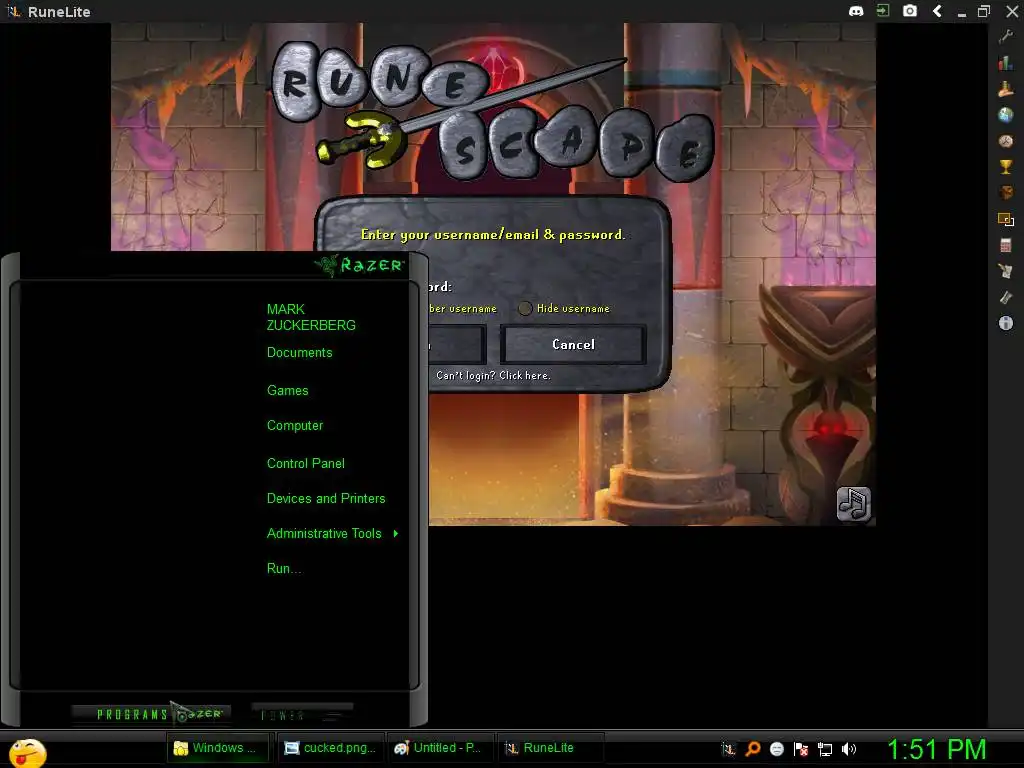The image size is (1024, 768).
Task: Switch to Untitled Paint taskbar item
Action: point(439,748)
